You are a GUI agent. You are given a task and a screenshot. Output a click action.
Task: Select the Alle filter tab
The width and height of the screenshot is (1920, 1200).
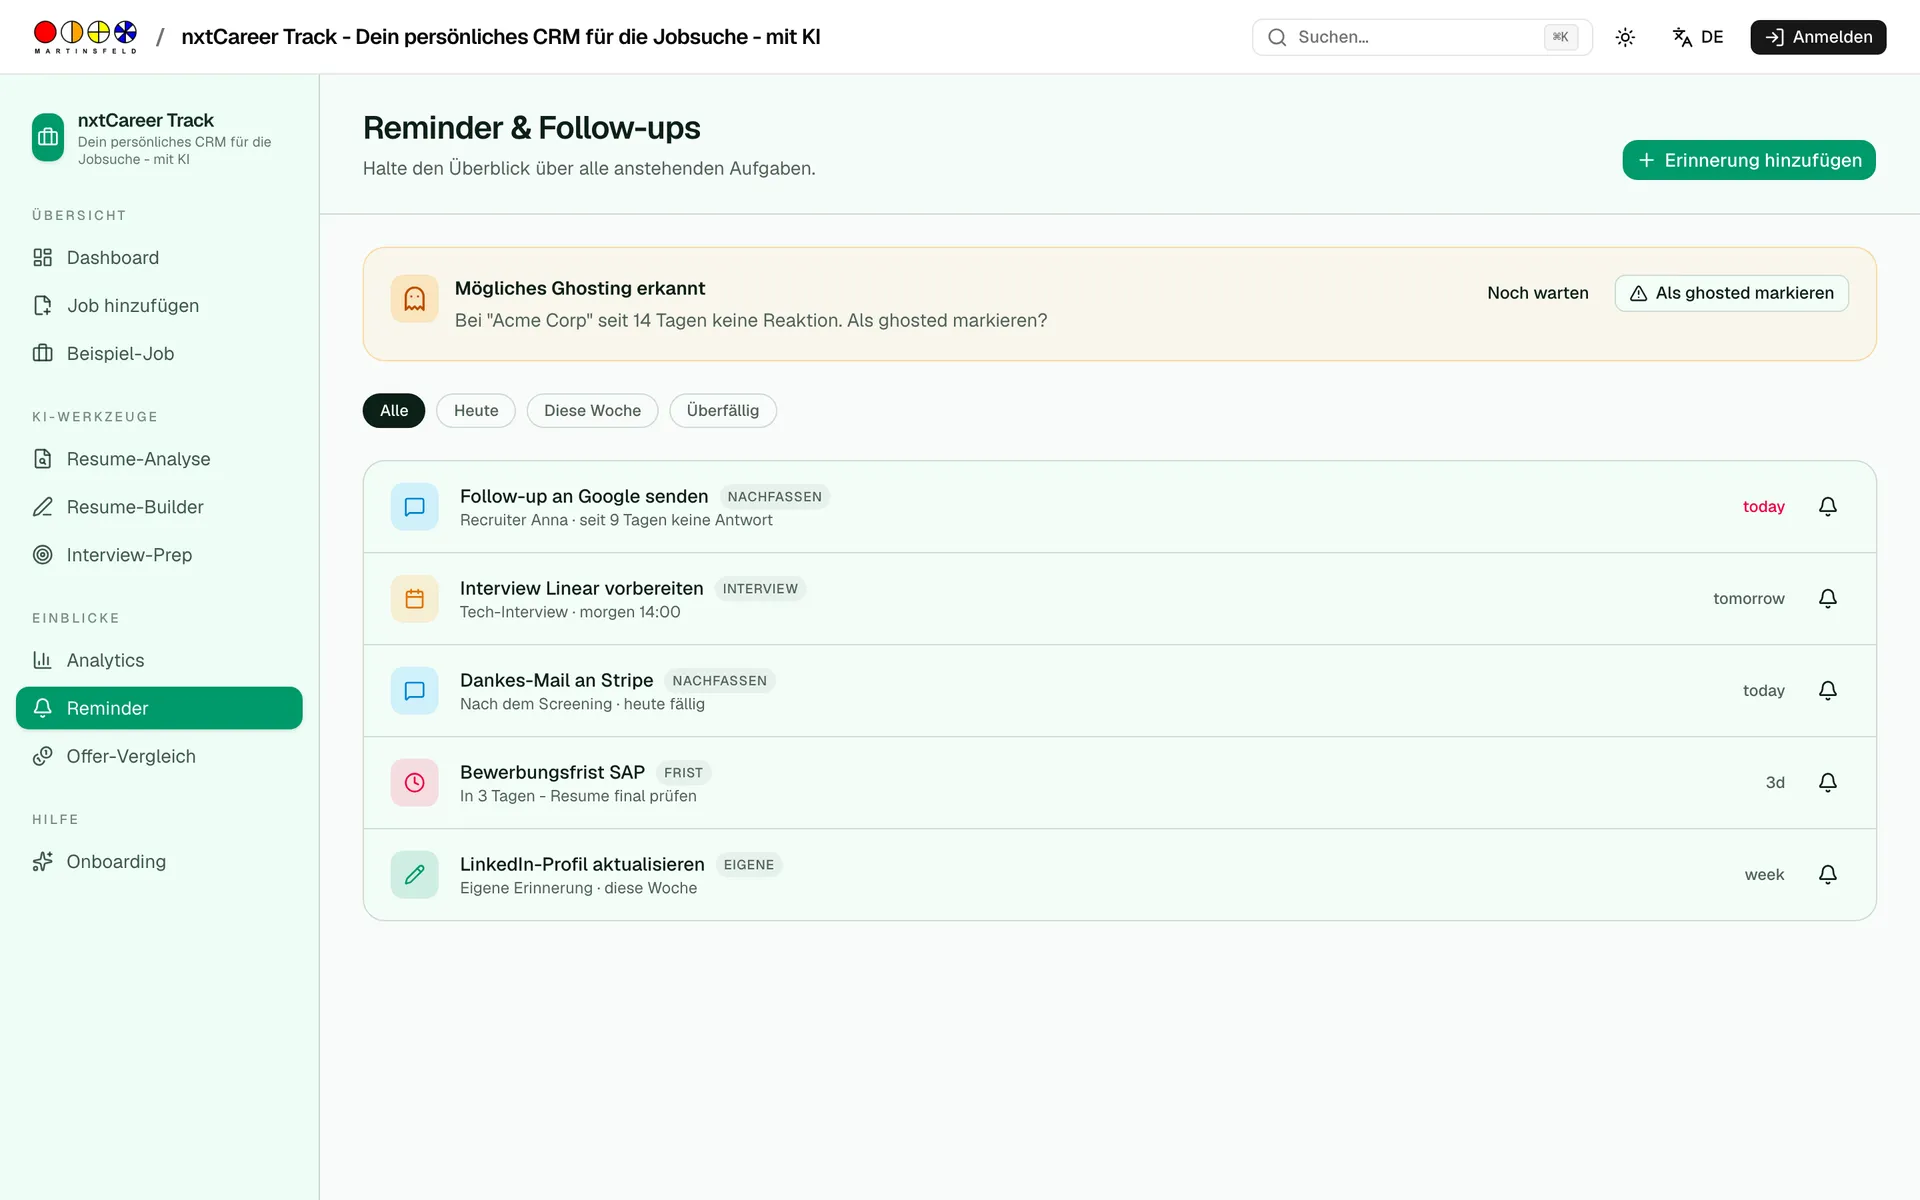coord(394,411)
